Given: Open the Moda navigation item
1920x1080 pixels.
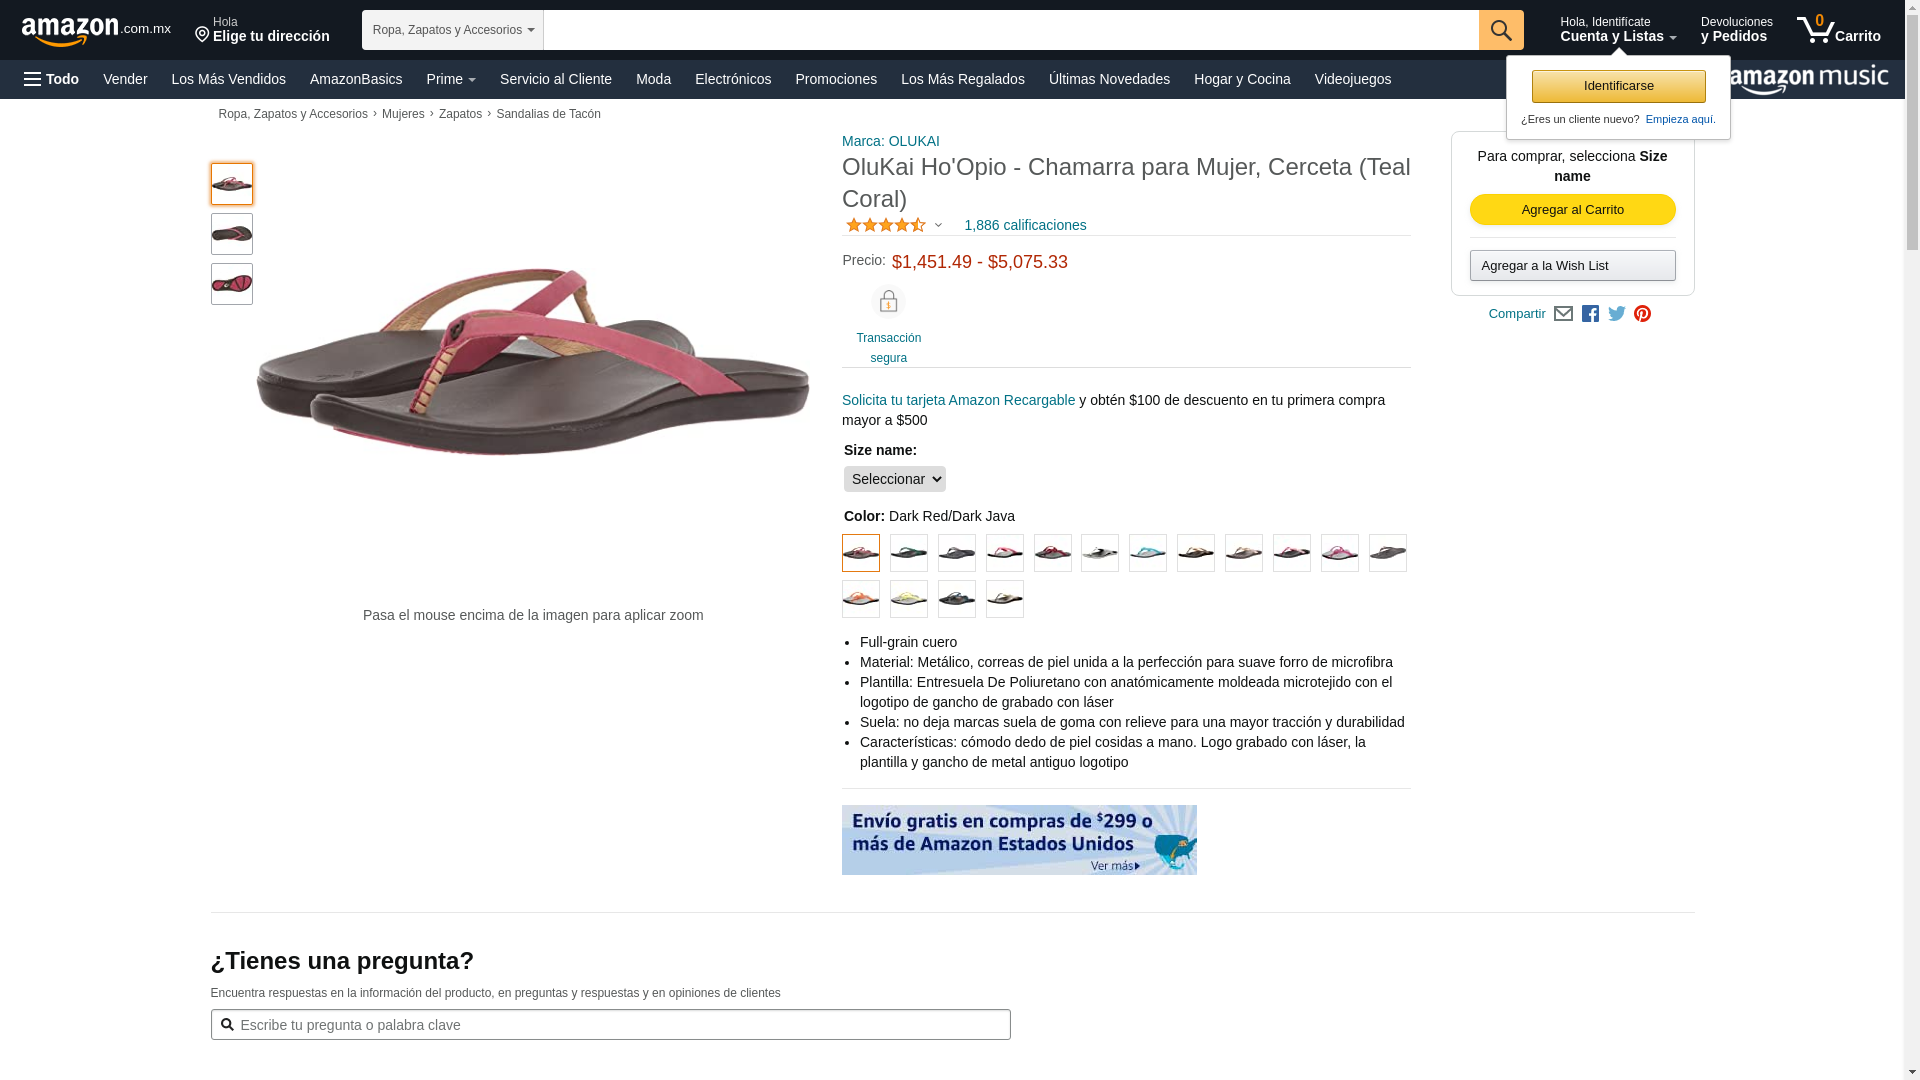Looking at the screenshot, I should point(653,79).
